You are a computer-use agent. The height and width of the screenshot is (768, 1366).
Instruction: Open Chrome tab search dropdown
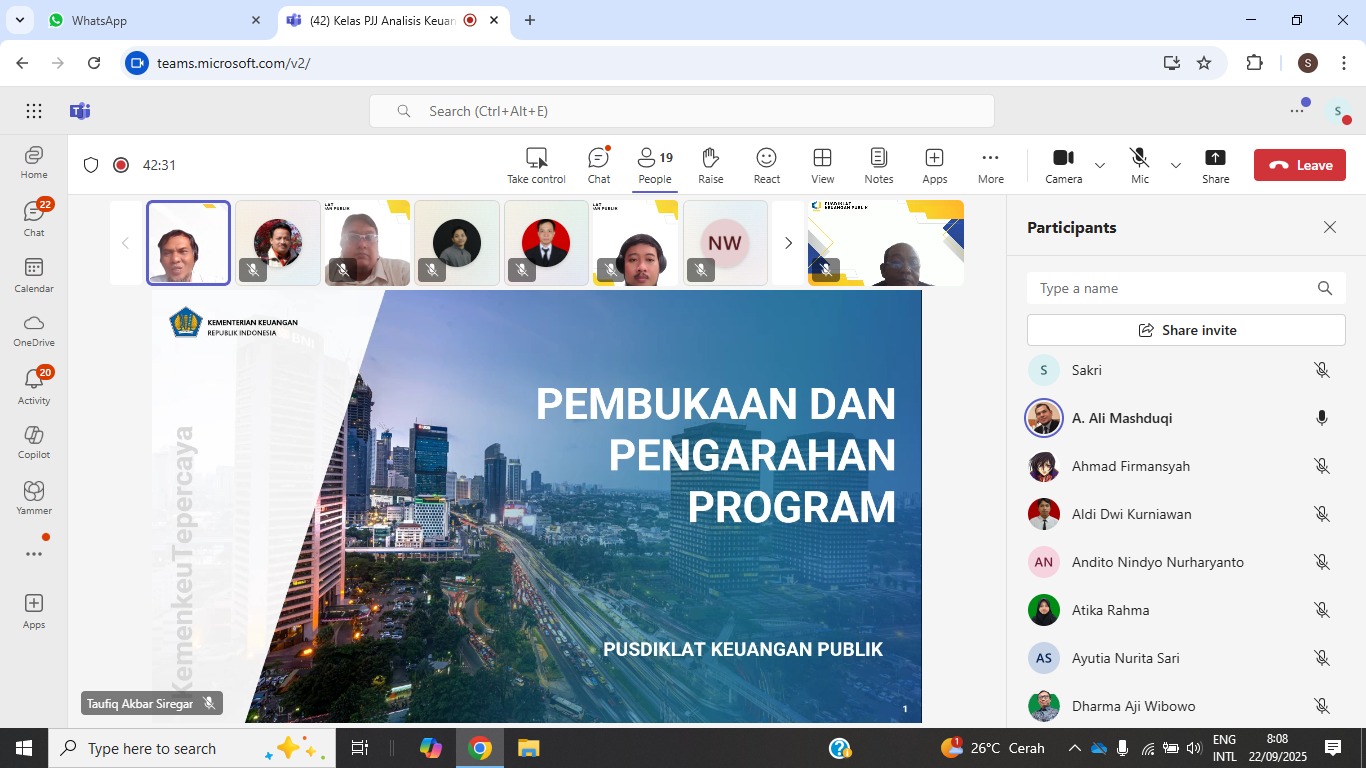20,20
